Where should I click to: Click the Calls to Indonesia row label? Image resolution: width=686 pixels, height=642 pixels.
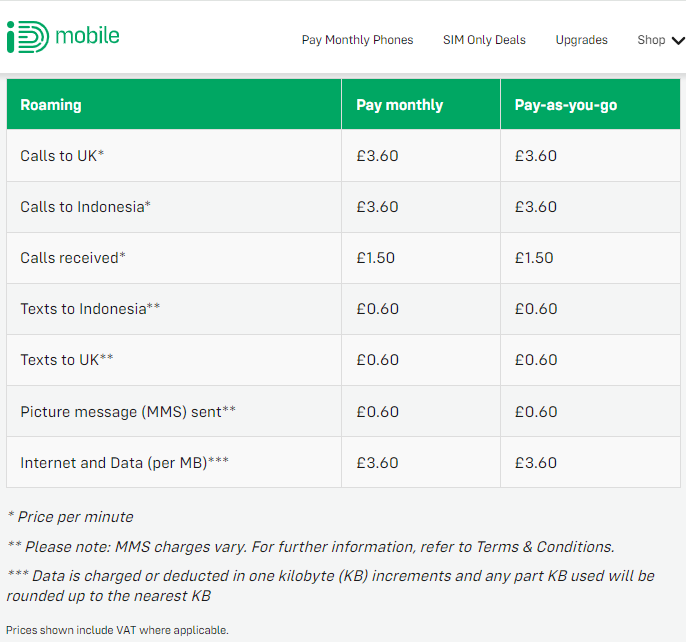85,207
